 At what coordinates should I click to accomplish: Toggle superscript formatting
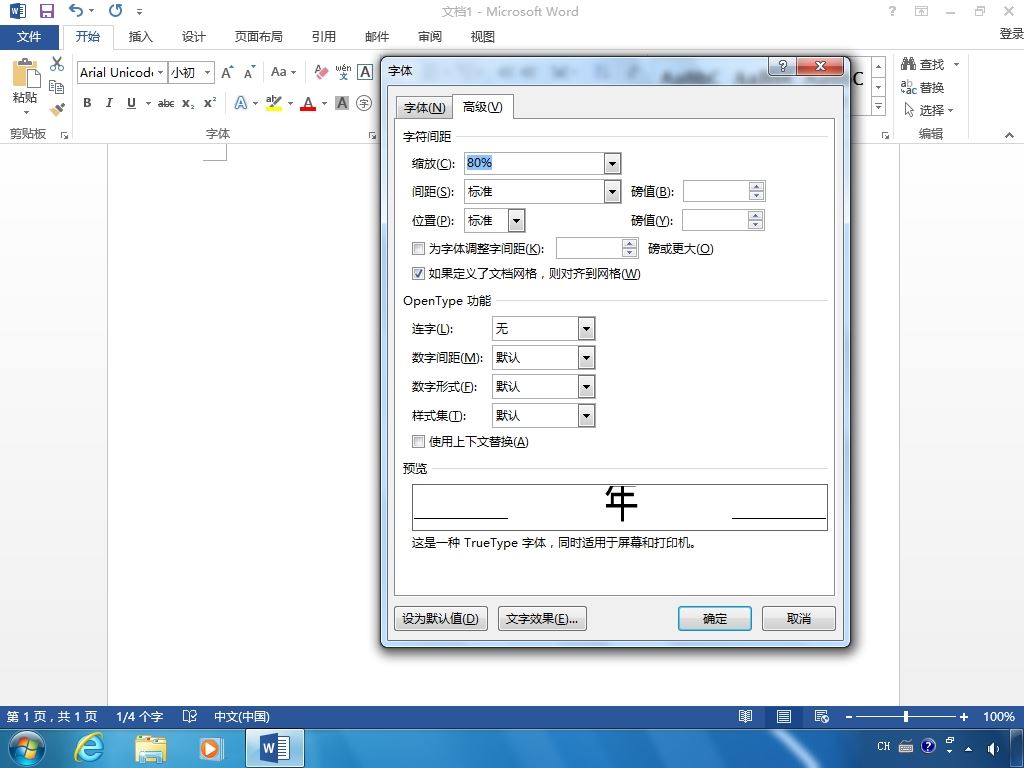[x=210, y=103]
